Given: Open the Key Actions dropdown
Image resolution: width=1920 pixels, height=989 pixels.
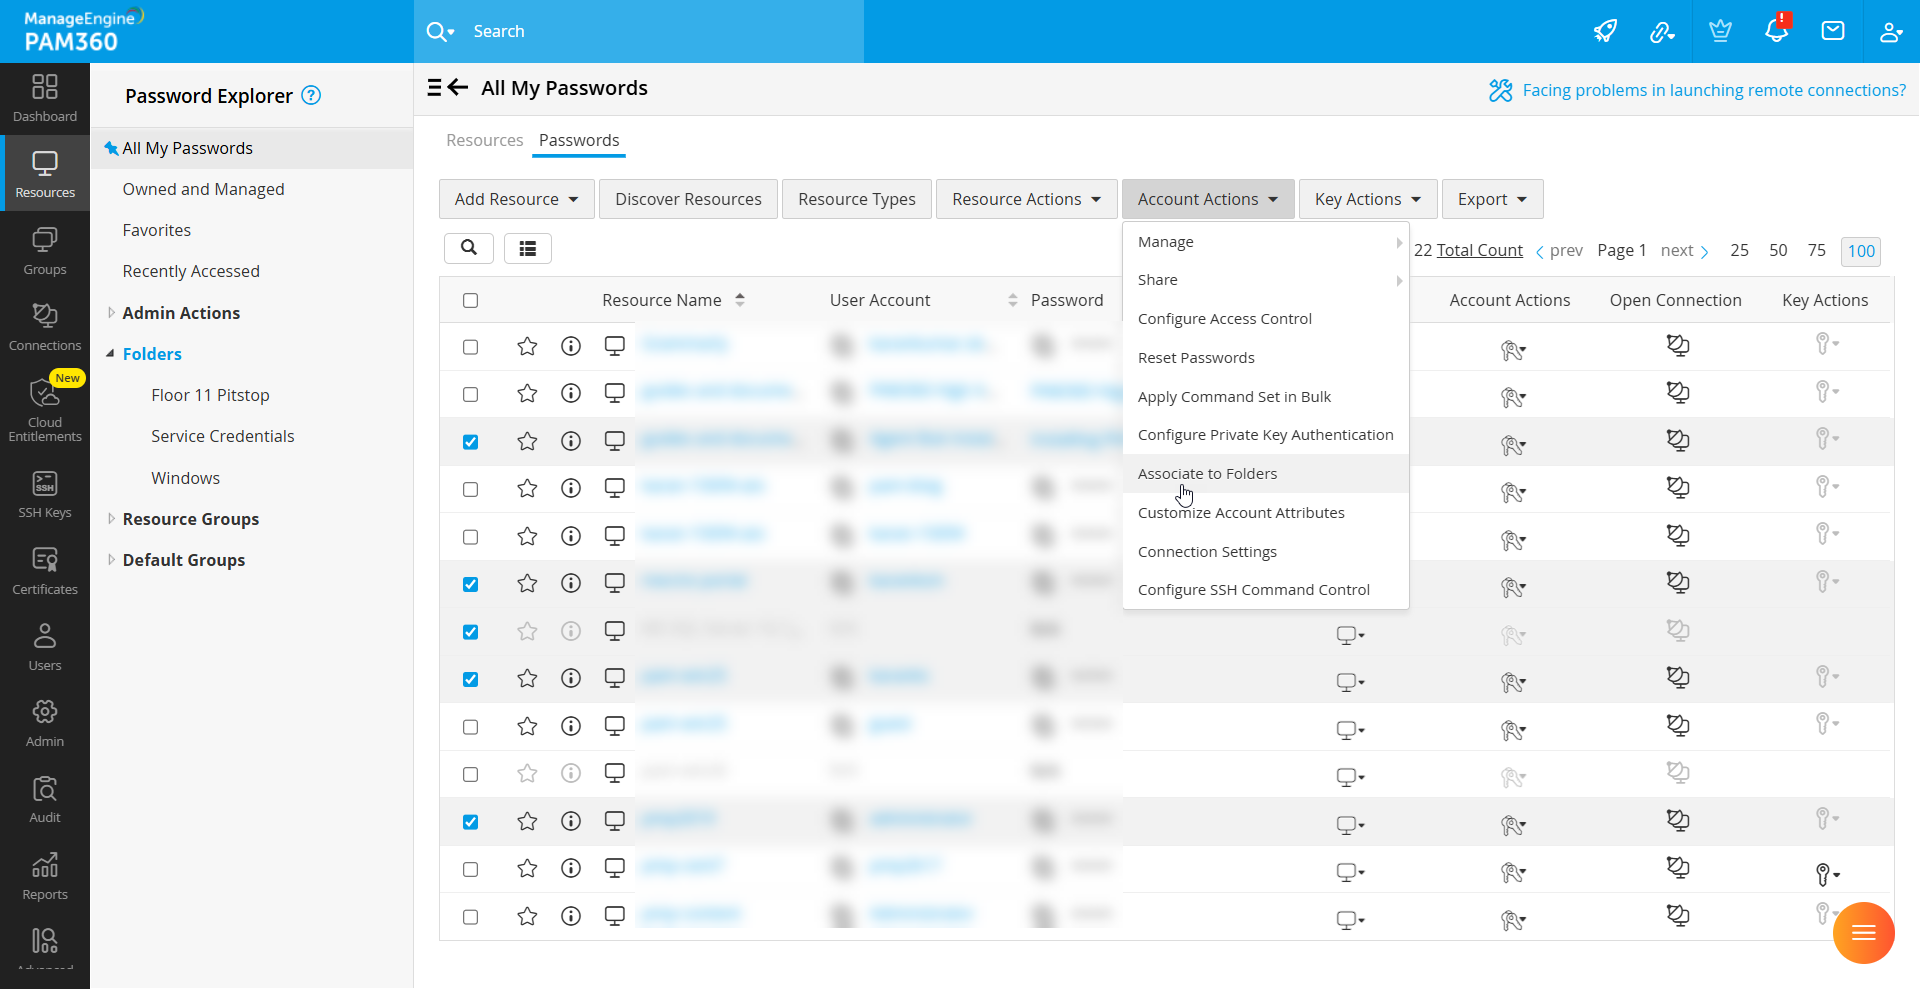Looking at the screenshot, I should click(x=1367, y=199).
